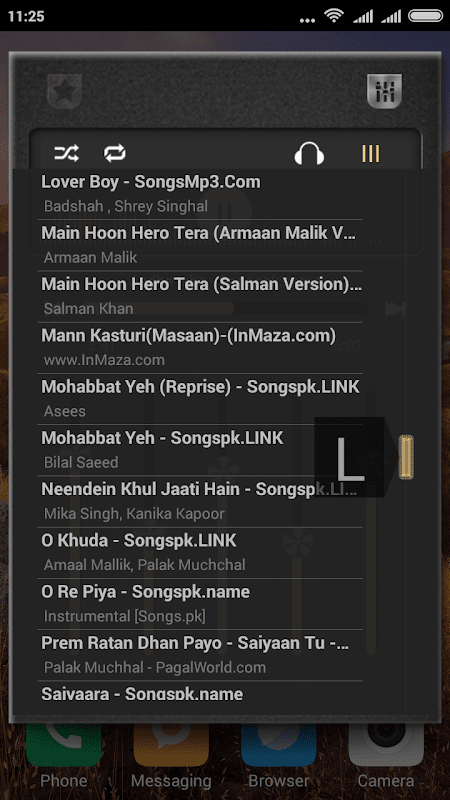Play Prem Ratan Dhan Payo song
The height and width of the screenshot is (800, 450).
(x=200, y=655)
